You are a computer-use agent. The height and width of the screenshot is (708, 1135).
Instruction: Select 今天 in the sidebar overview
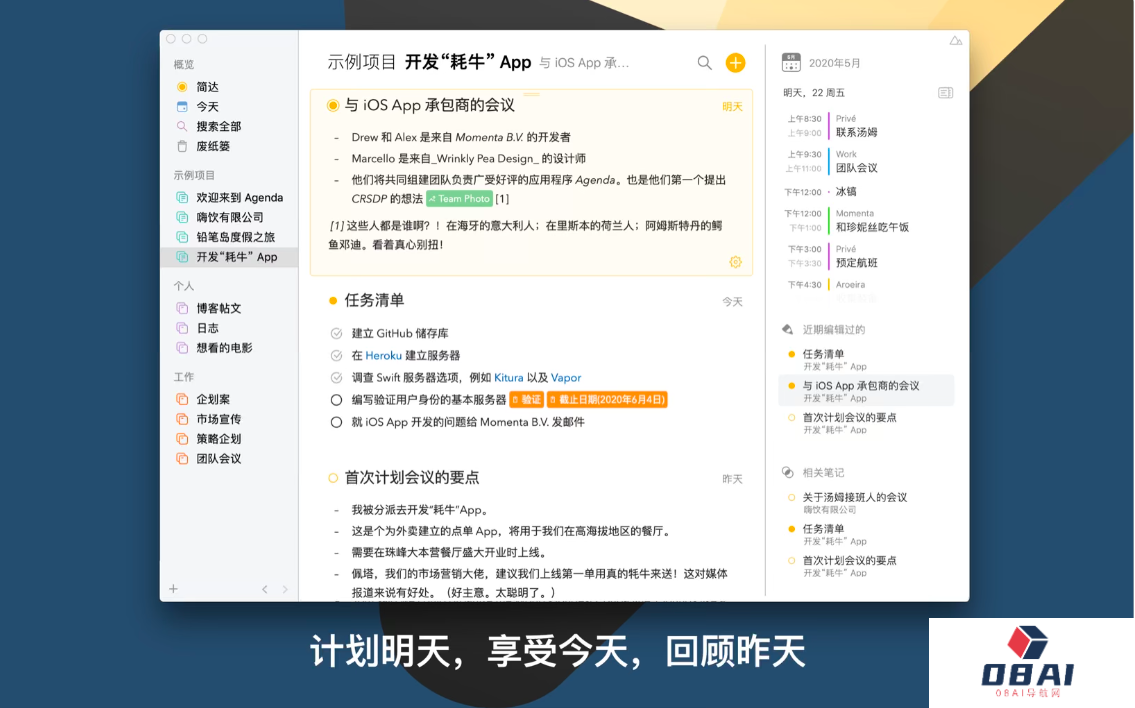207,107
